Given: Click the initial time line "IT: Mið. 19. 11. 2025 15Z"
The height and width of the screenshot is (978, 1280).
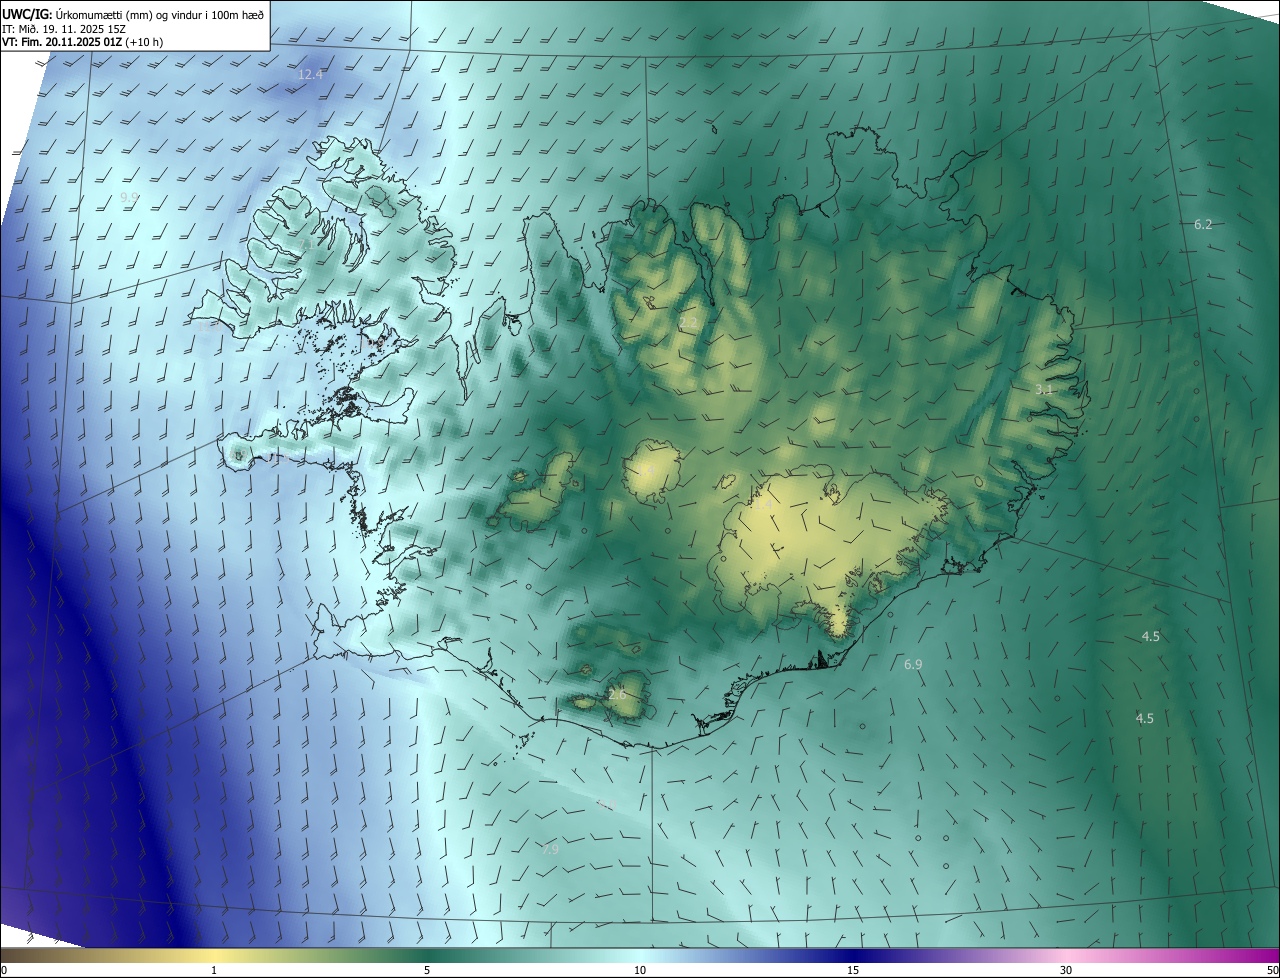Looking at the screenshot, I should (x=64, y=29).
